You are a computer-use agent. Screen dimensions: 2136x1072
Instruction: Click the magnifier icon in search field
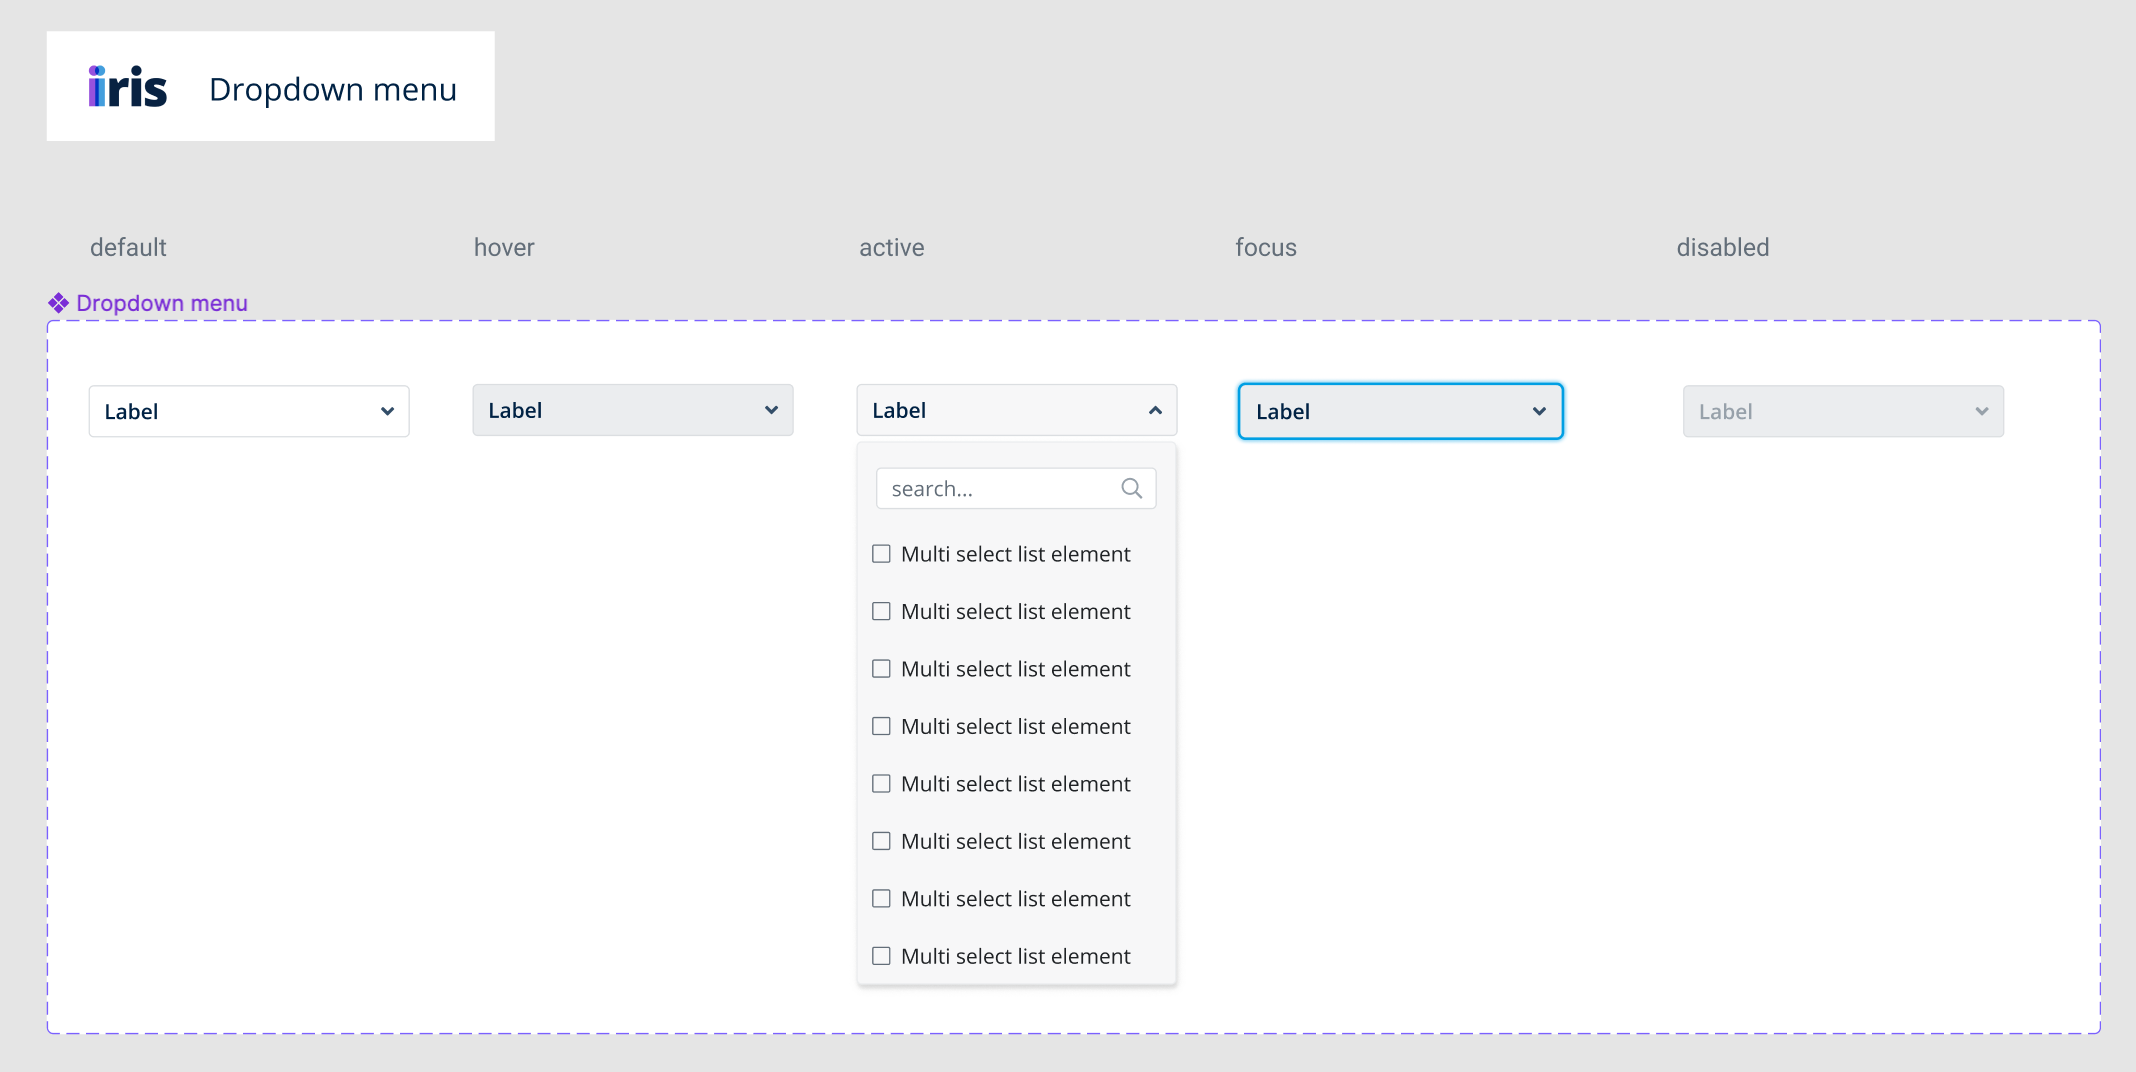(x=1131, y=488)
